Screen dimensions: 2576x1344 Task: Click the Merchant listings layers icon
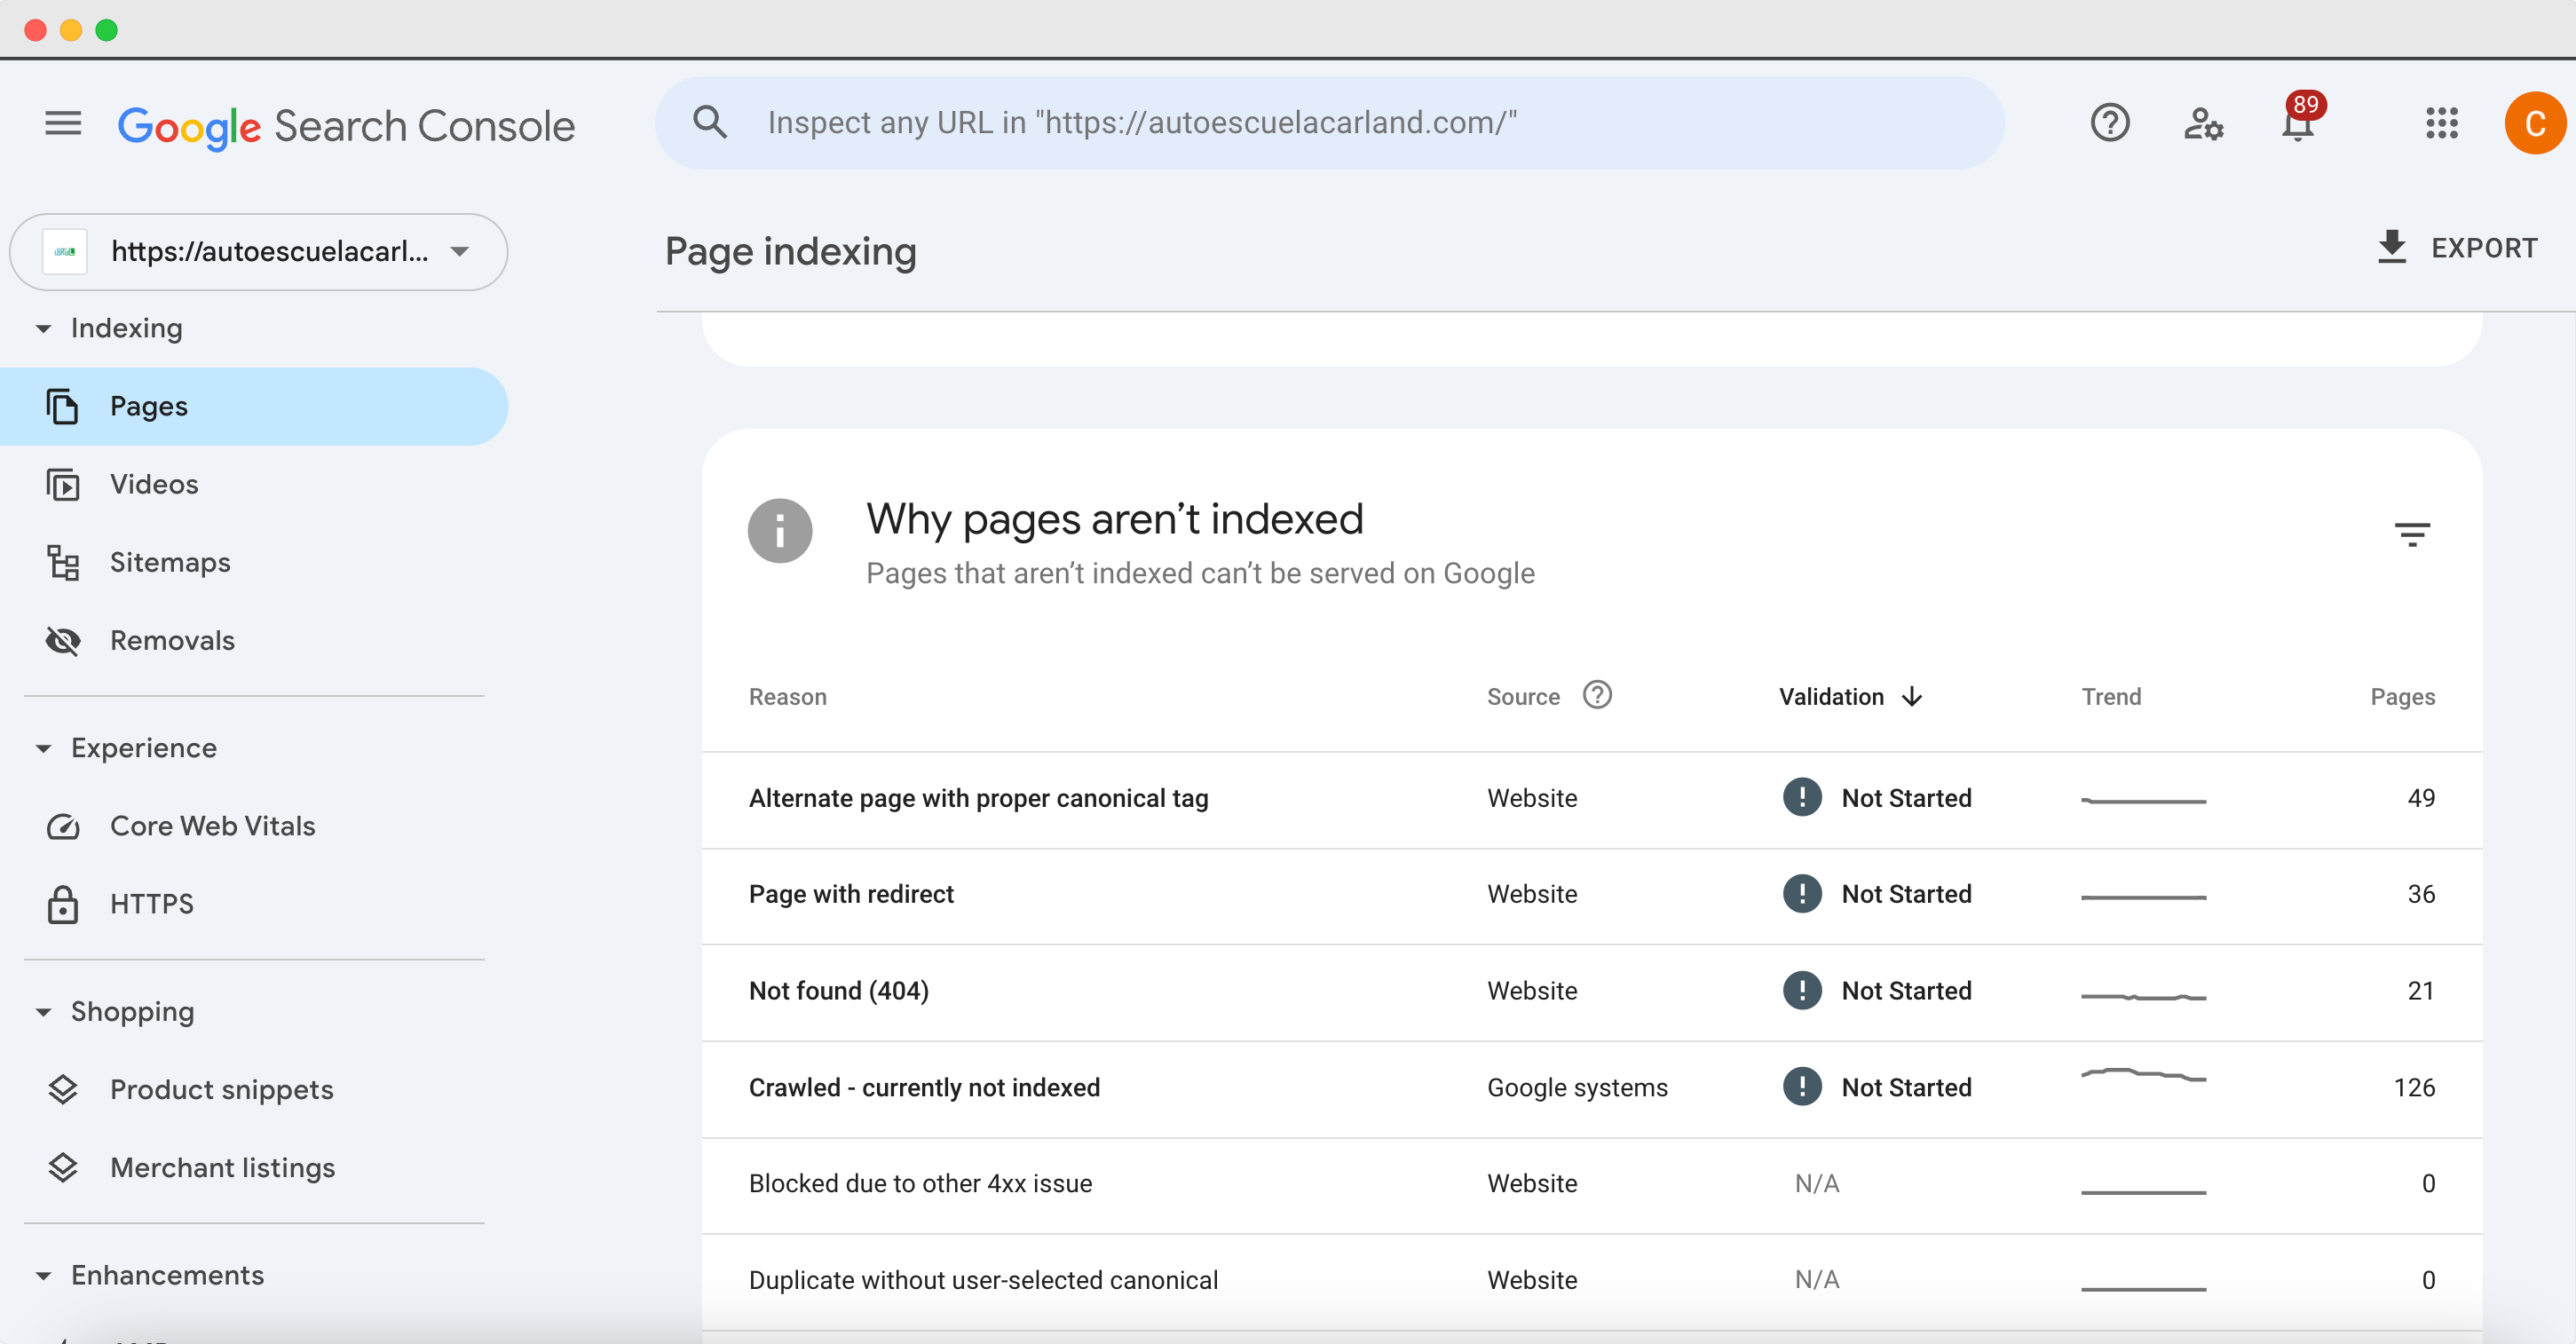point(63,1168)
